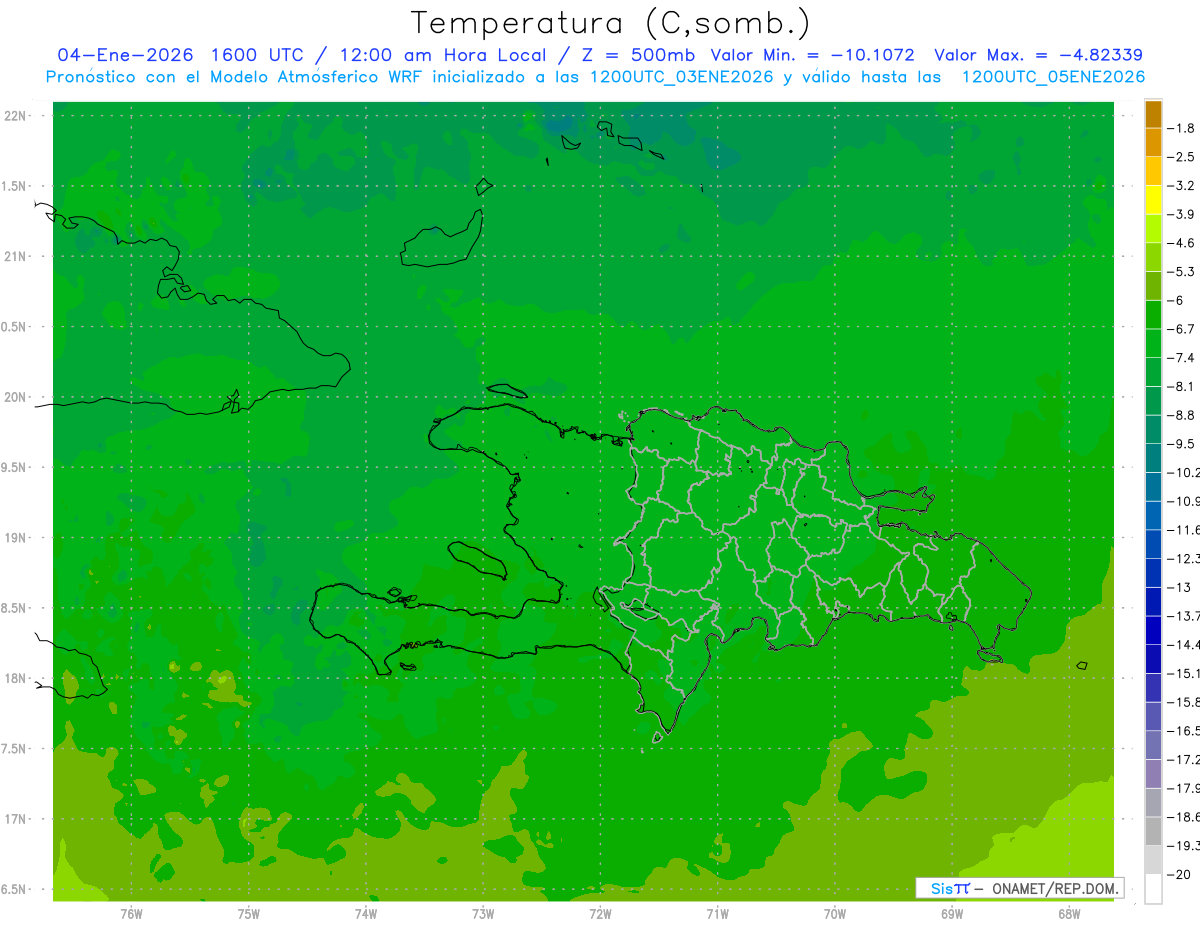Image resolution: width=1200 pixels, height=927 pixels.
Task: Click the '-3.9' color bar label
Action: click(x=1182, y=214)
